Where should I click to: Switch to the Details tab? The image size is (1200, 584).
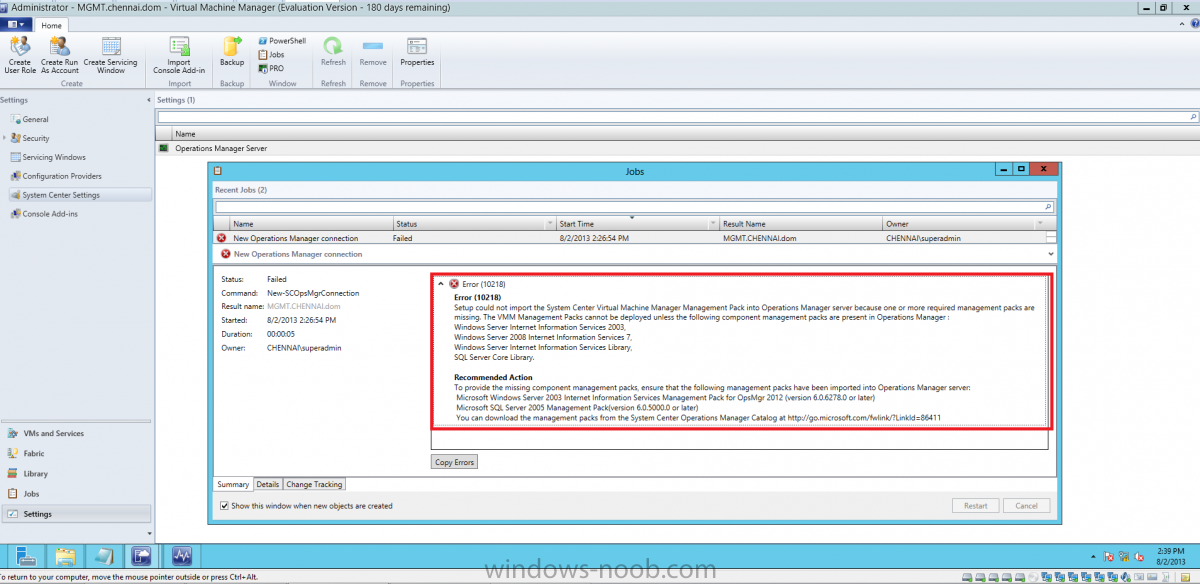(x=268, y=484)
